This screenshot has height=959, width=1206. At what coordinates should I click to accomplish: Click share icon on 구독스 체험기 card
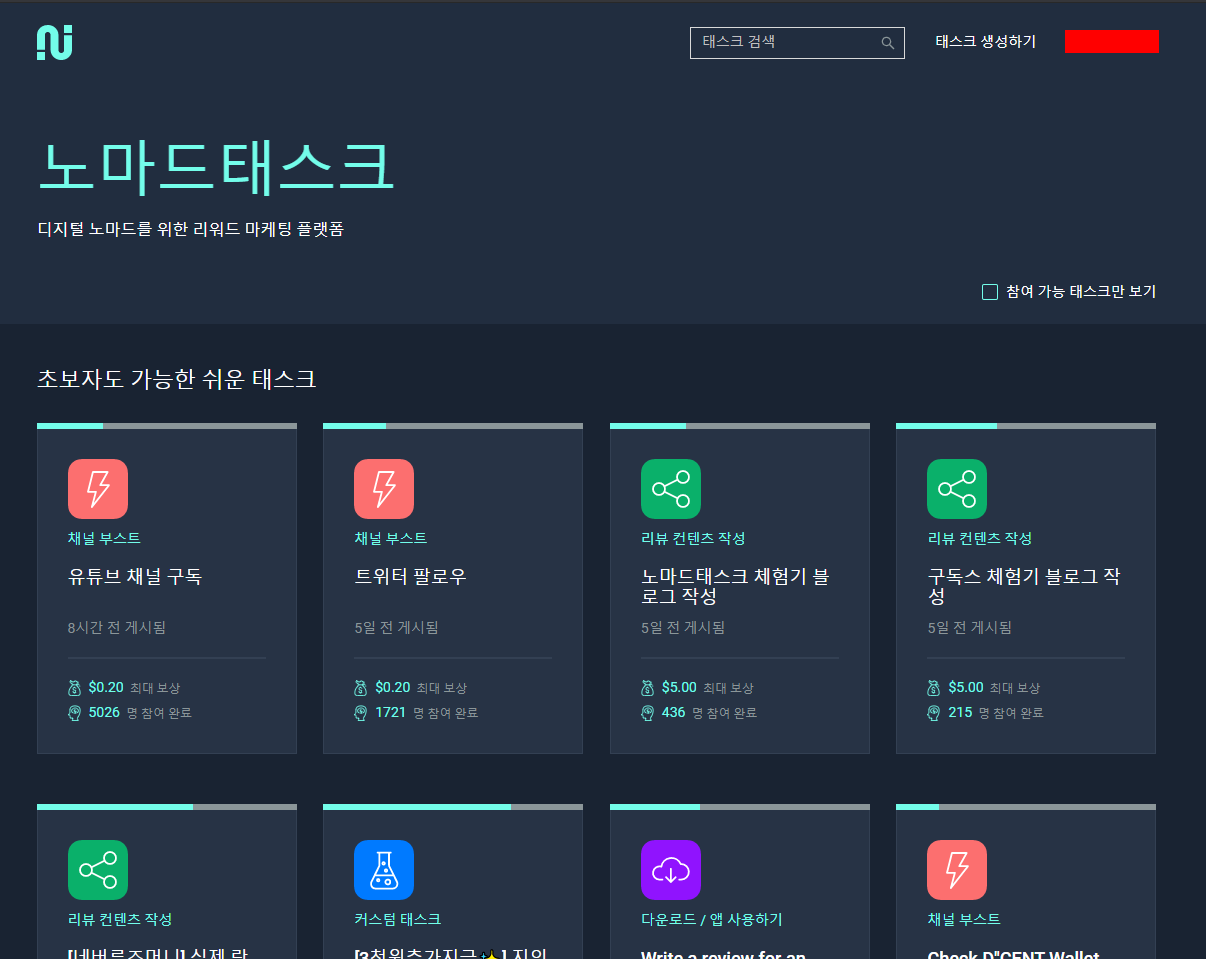(x=957, y=489)
